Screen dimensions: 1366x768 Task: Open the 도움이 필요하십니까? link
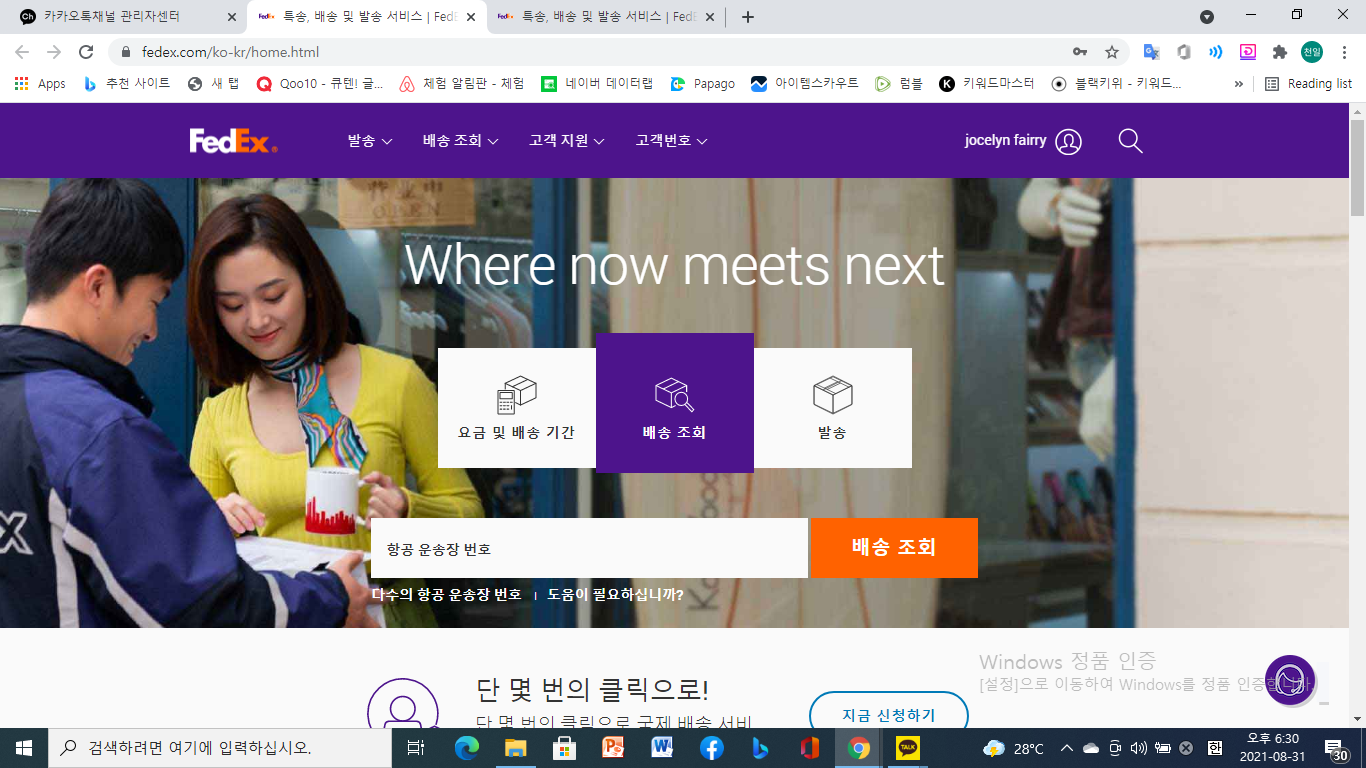point(615,595)
